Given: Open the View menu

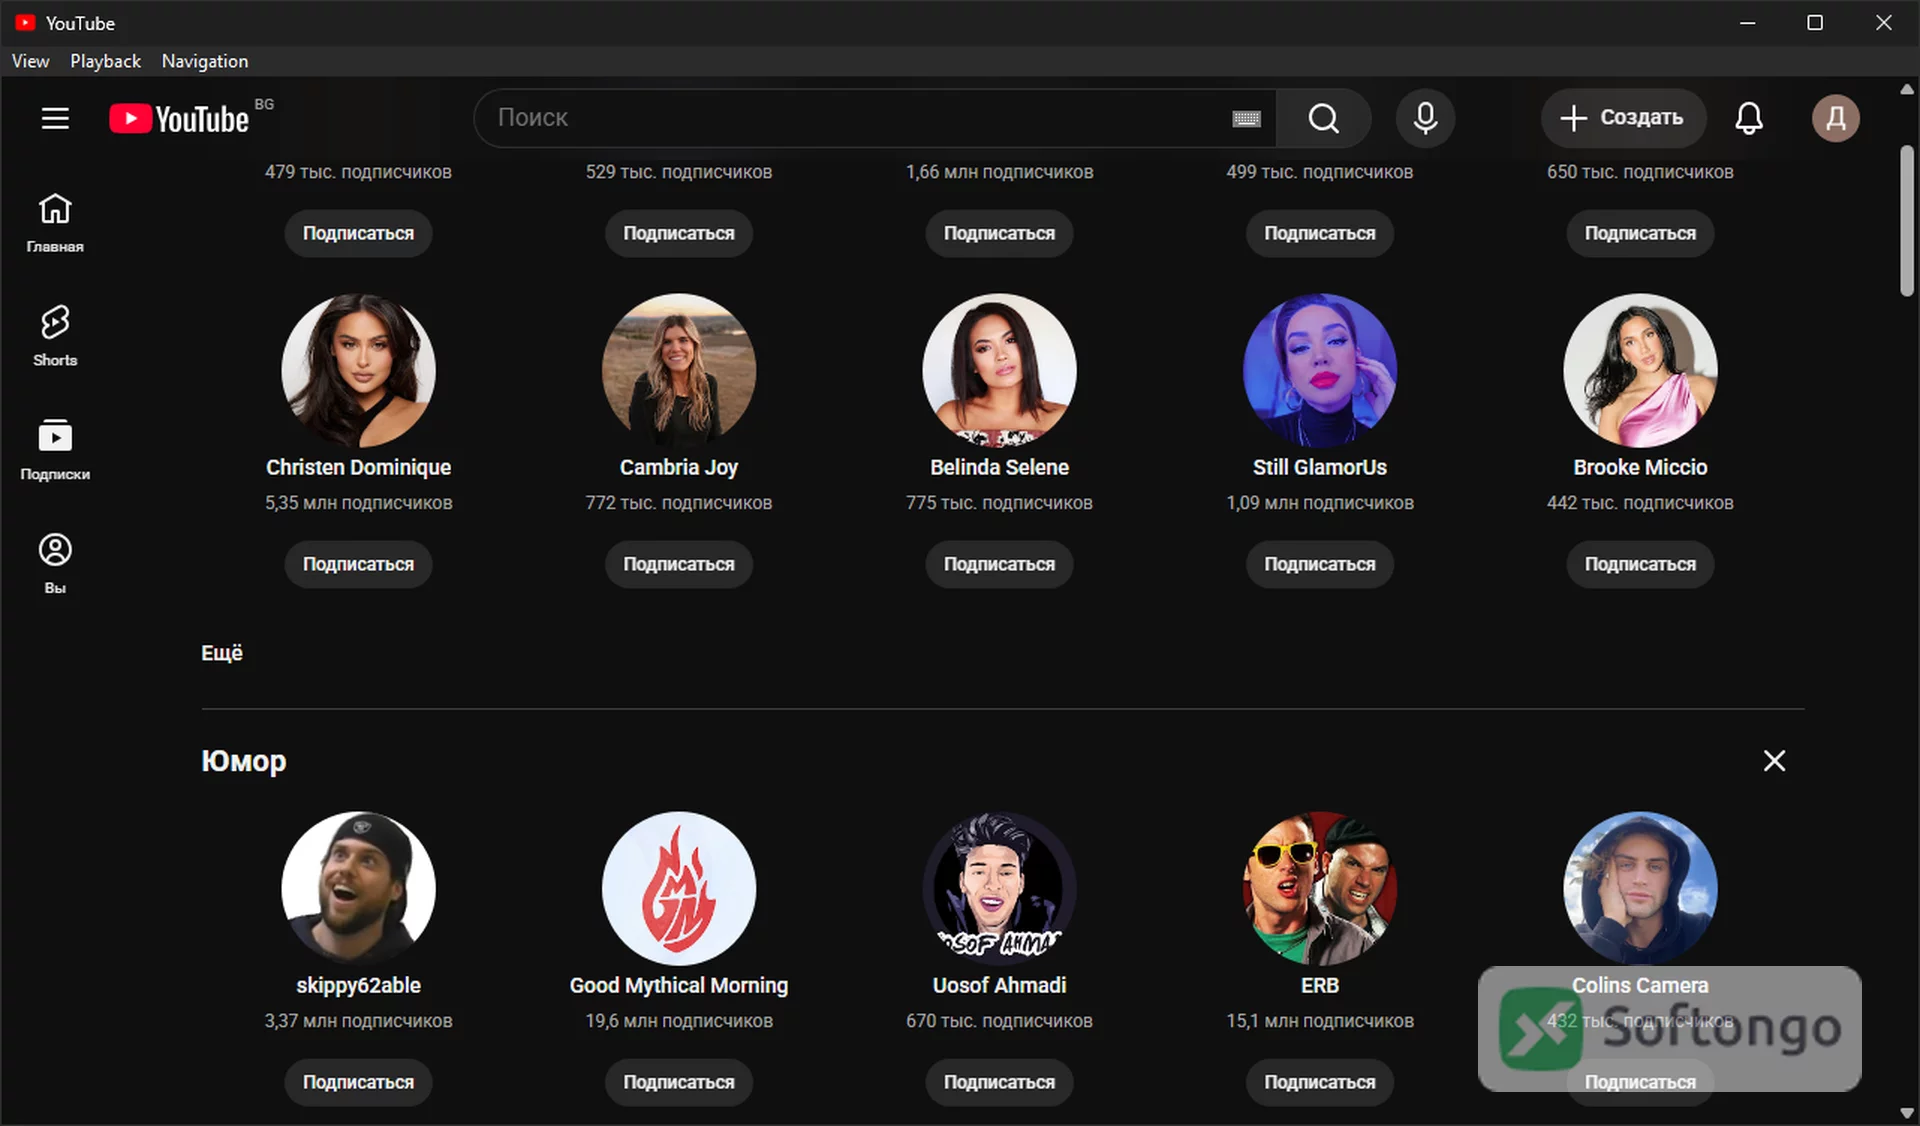Looking at the screenshot, I should (30, 61).
